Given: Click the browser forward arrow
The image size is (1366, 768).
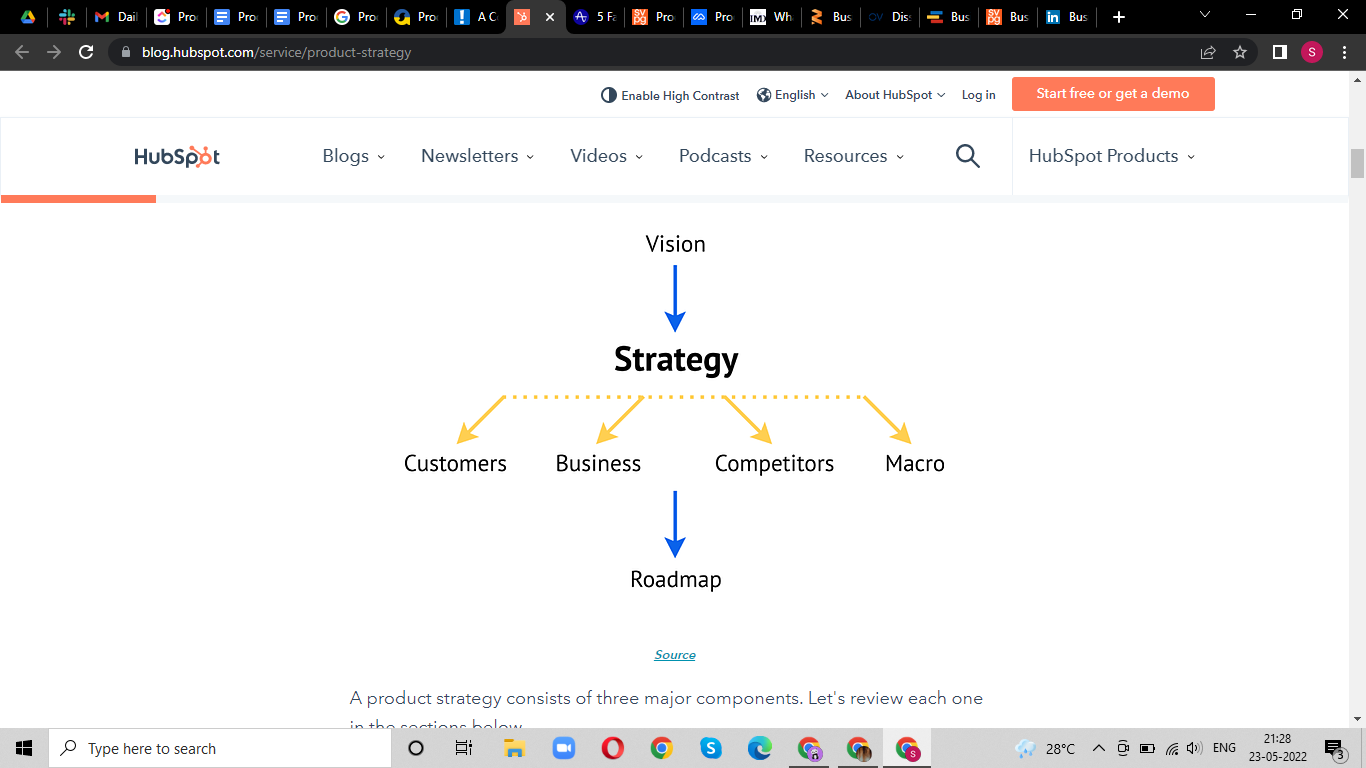Looking at the screenshot, I should click(x=54, y=52).
